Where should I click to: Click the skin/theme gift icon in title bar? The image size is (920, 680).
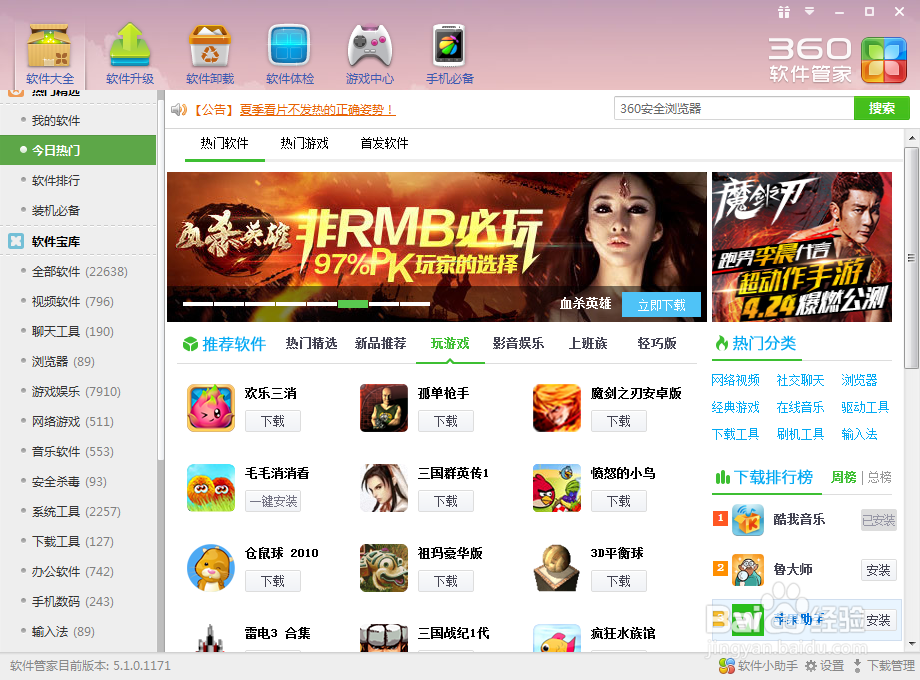point(784,12)
